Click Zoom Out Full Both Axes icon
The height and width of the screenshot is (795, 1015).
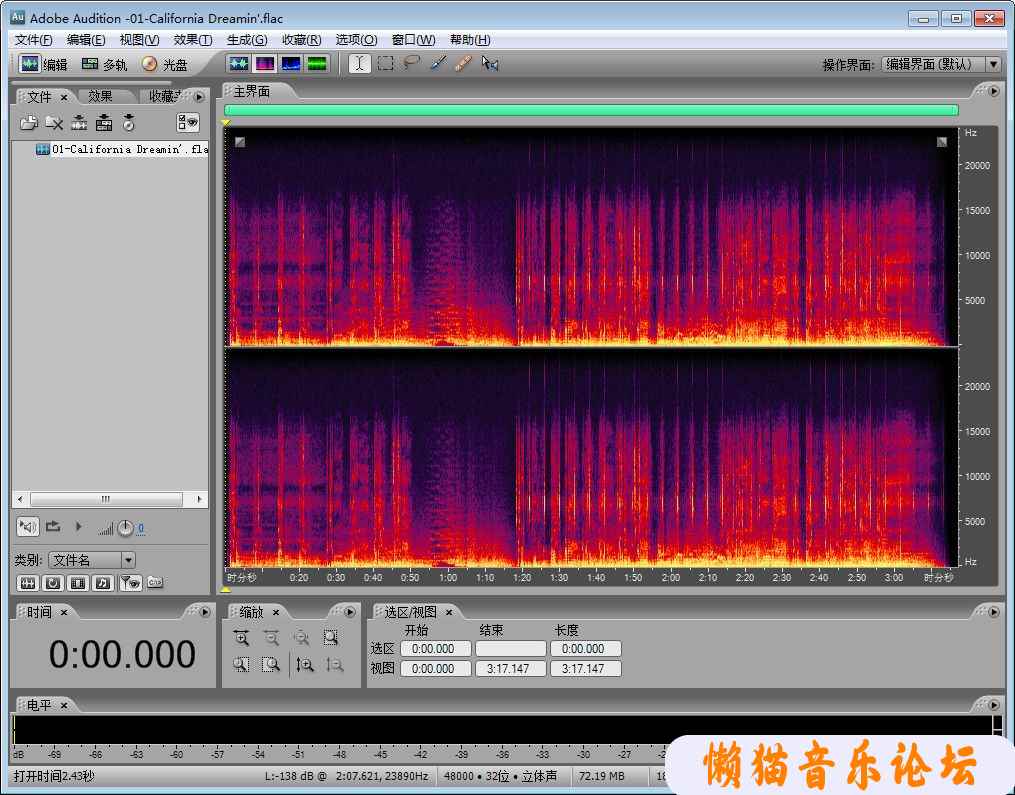pos(301,638)
